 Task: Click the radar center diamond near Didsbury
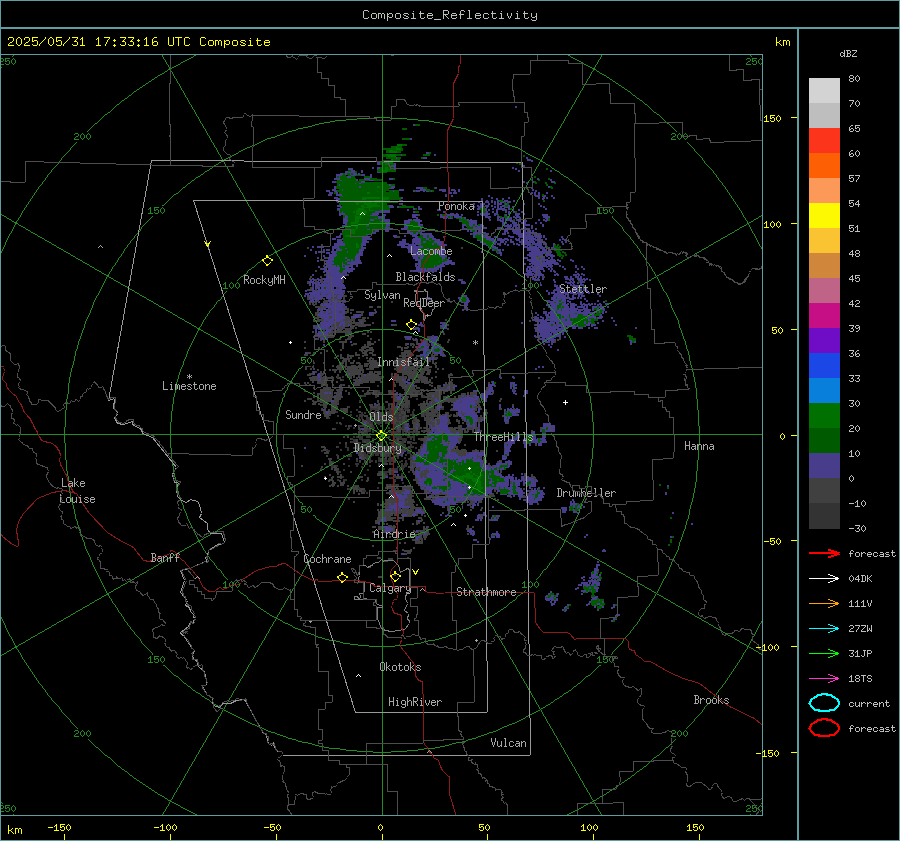(x=381, y=436)
